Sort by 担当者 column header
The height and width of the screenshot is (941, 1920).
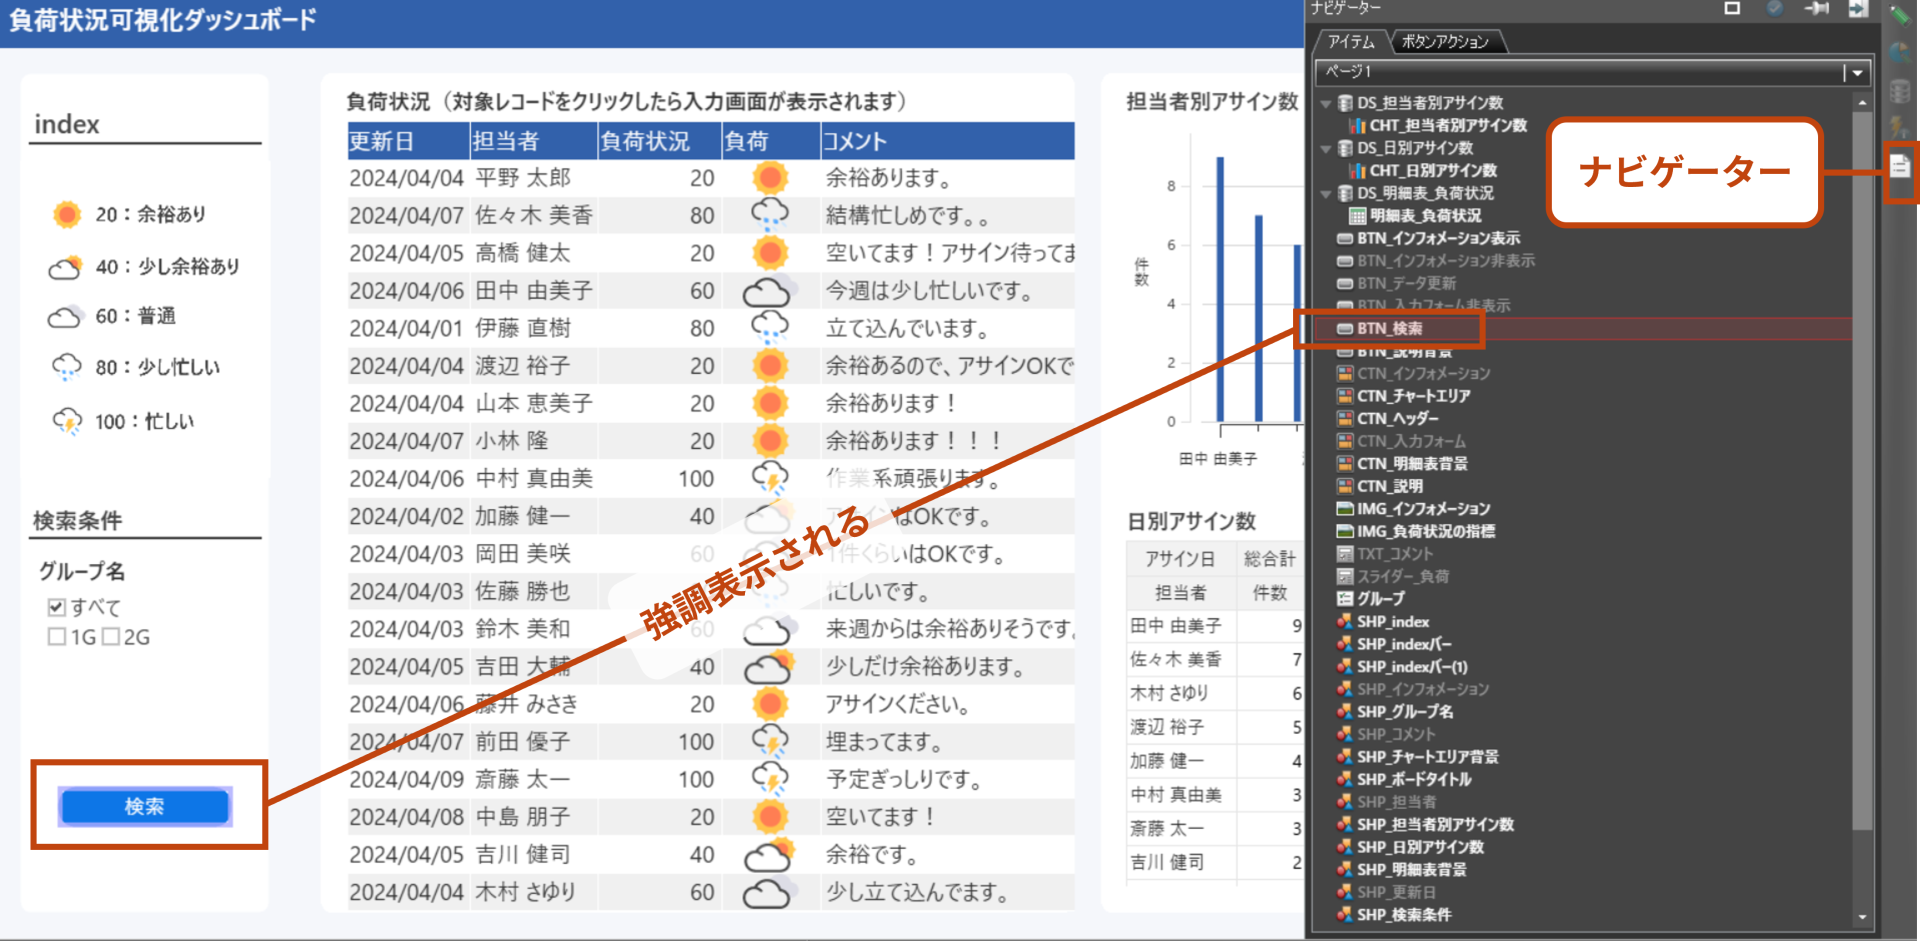click(x=533, y=141)
